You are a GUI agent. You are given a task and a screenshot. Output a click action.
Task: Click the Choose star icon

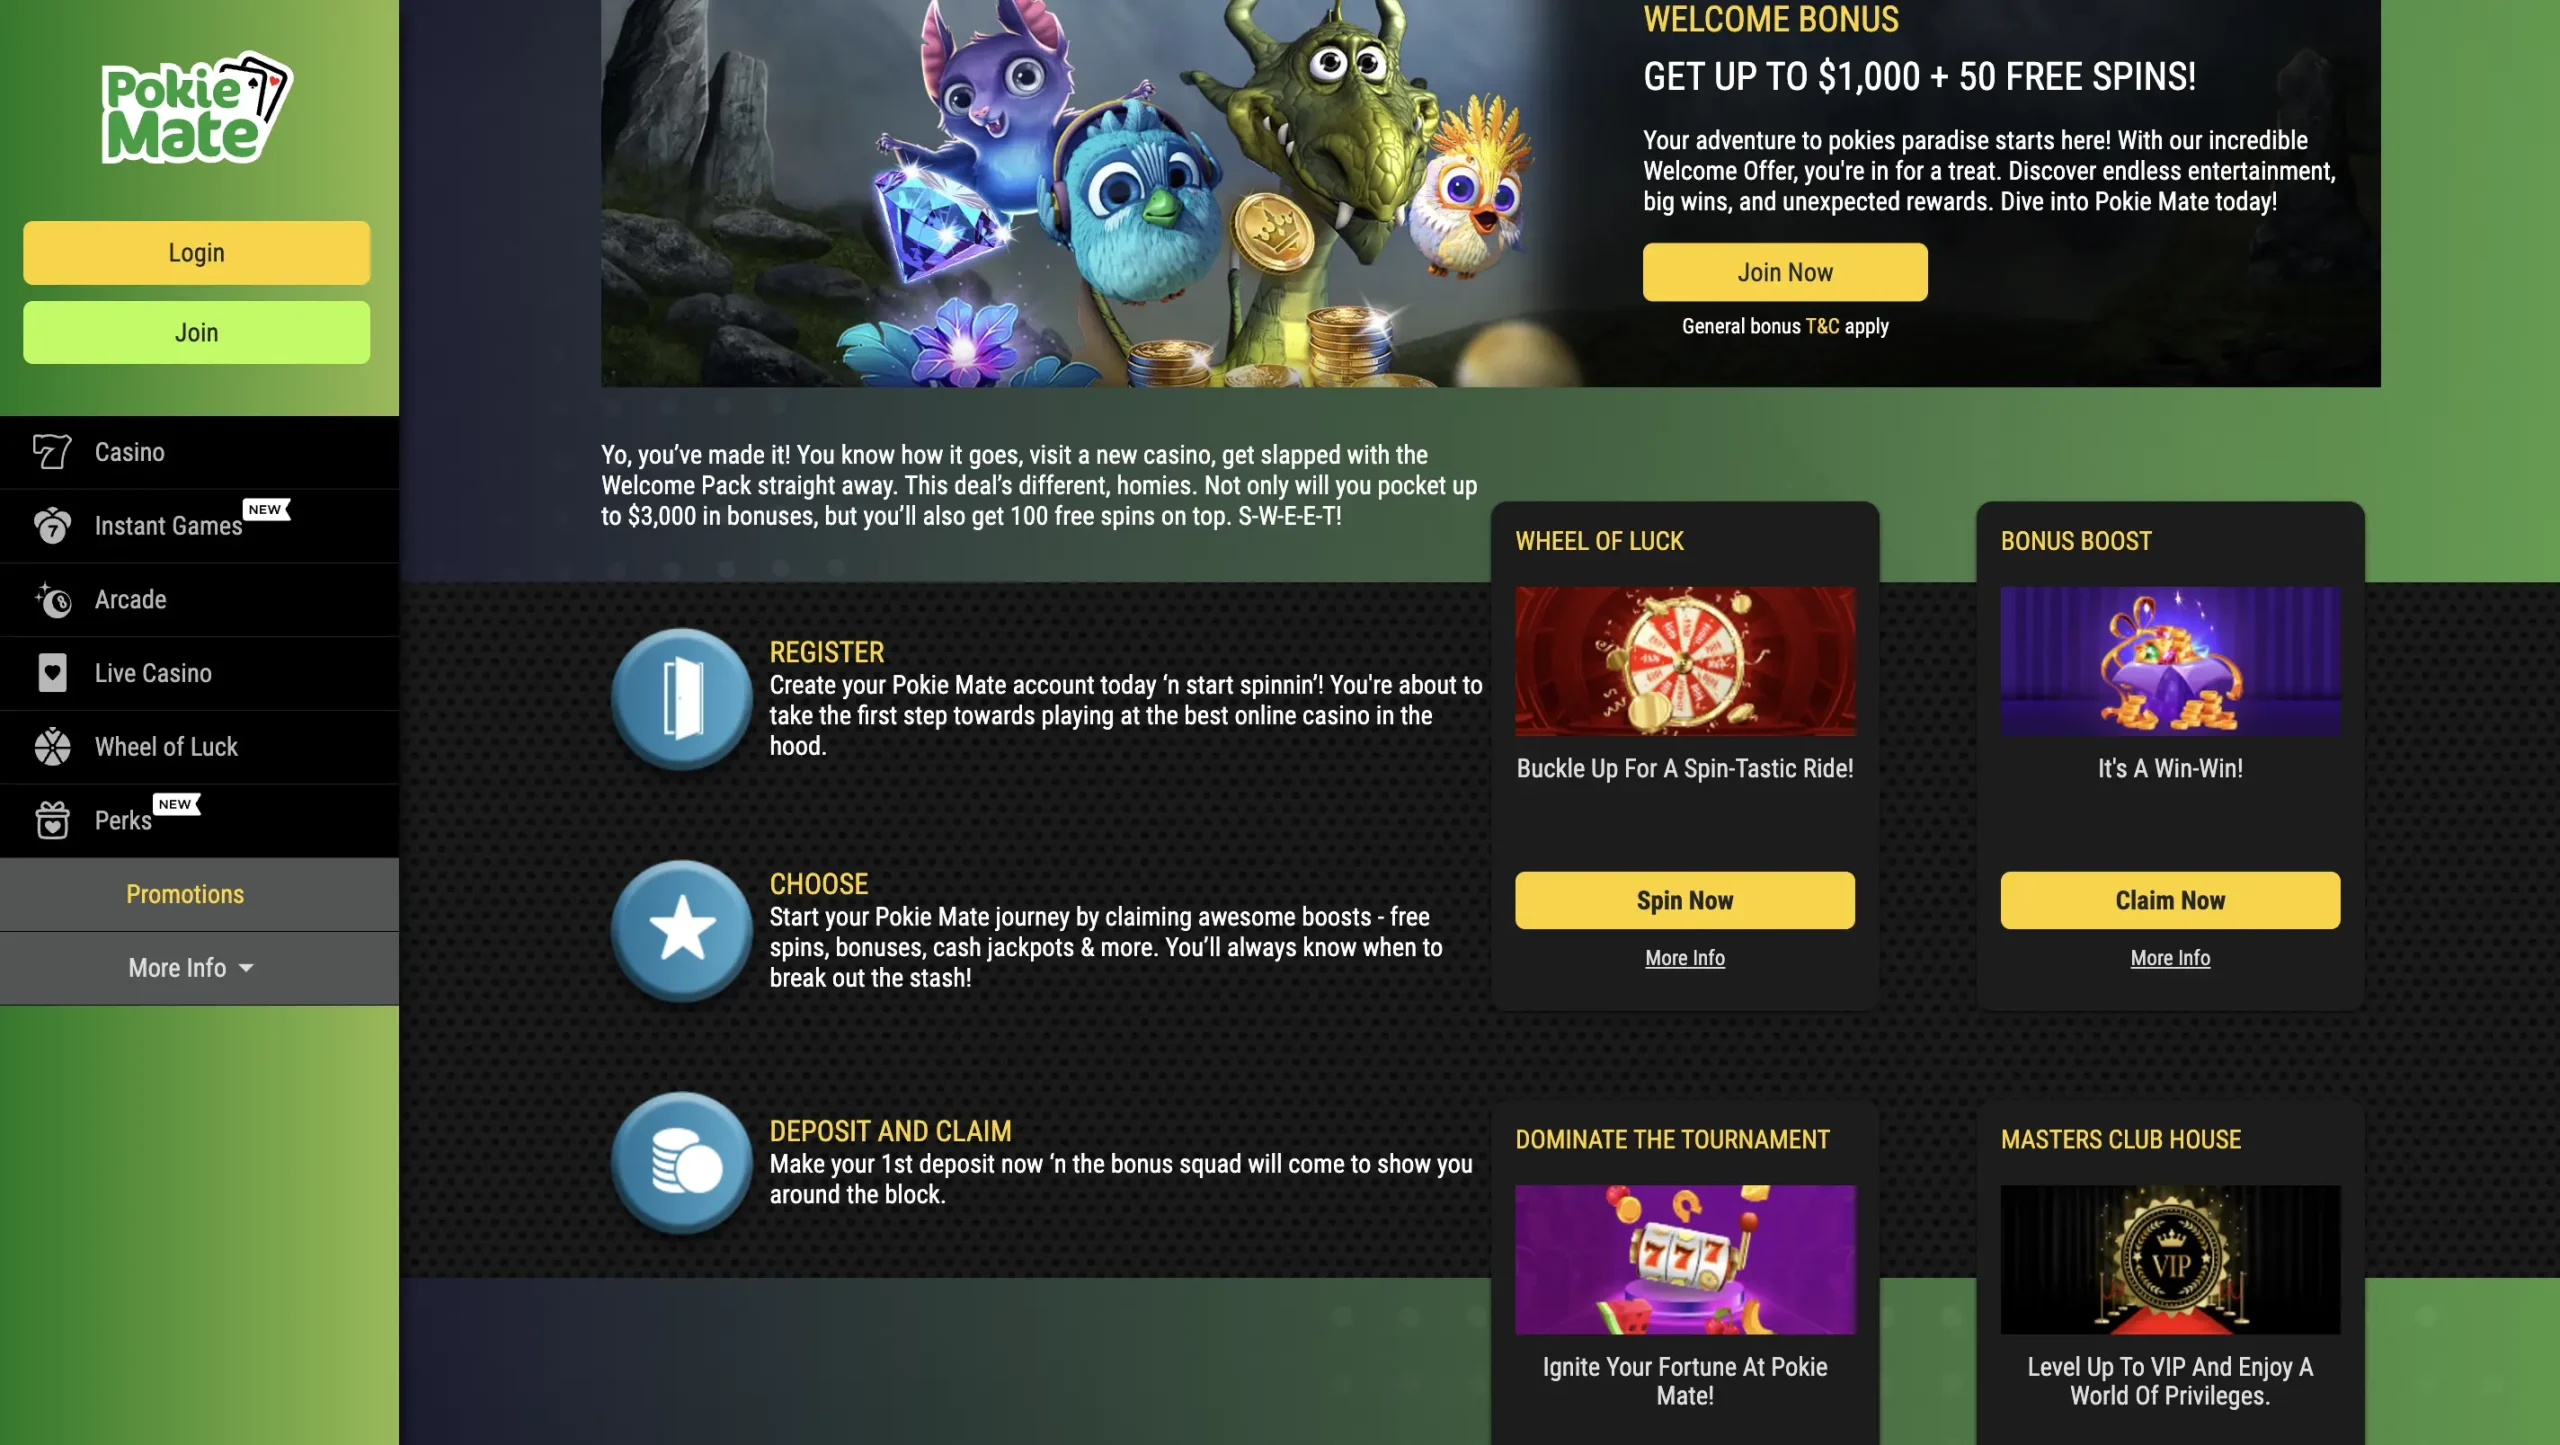[682, 930]
